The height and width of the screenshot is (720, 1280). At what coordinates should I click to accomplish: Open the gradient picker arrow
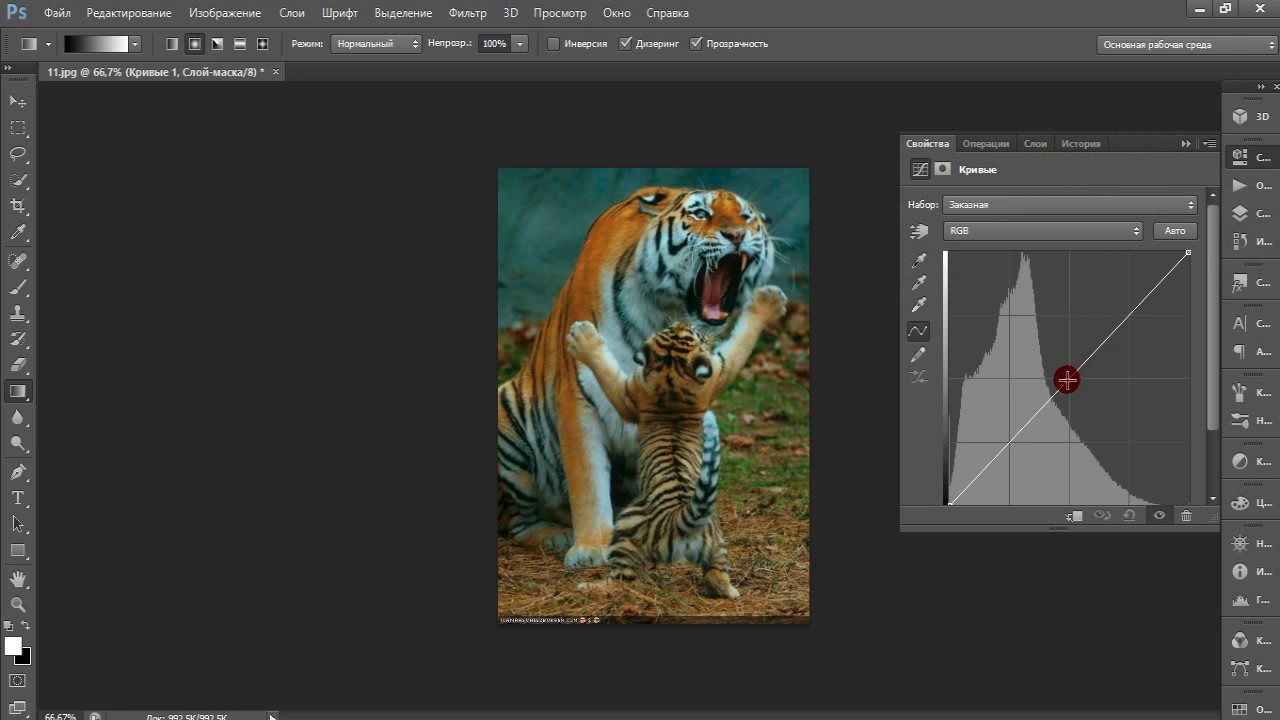(135, 44)
